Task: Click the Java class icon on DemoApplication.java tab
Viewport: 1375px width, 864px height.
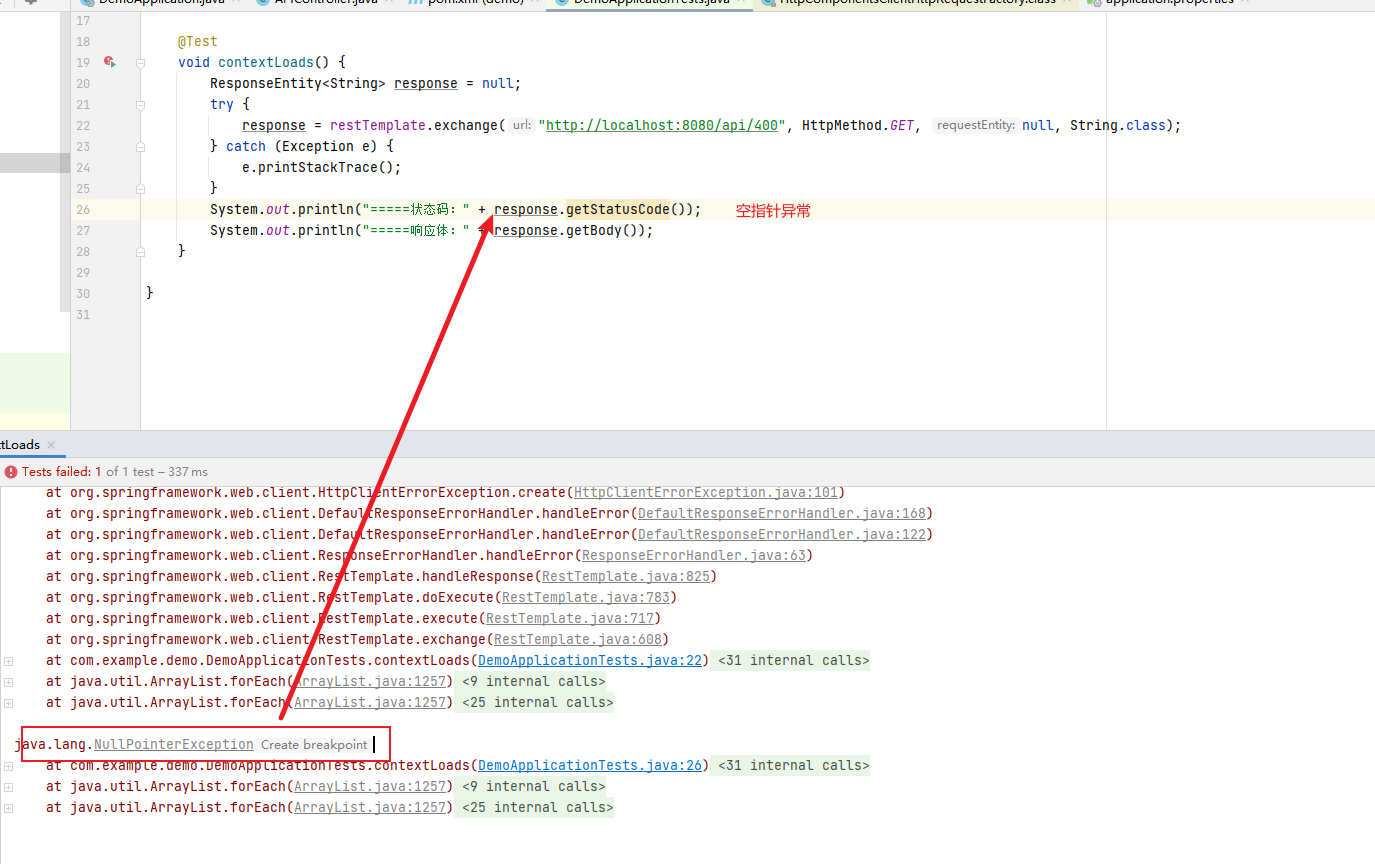Action: pyautogui.click(x=85, y=4)
